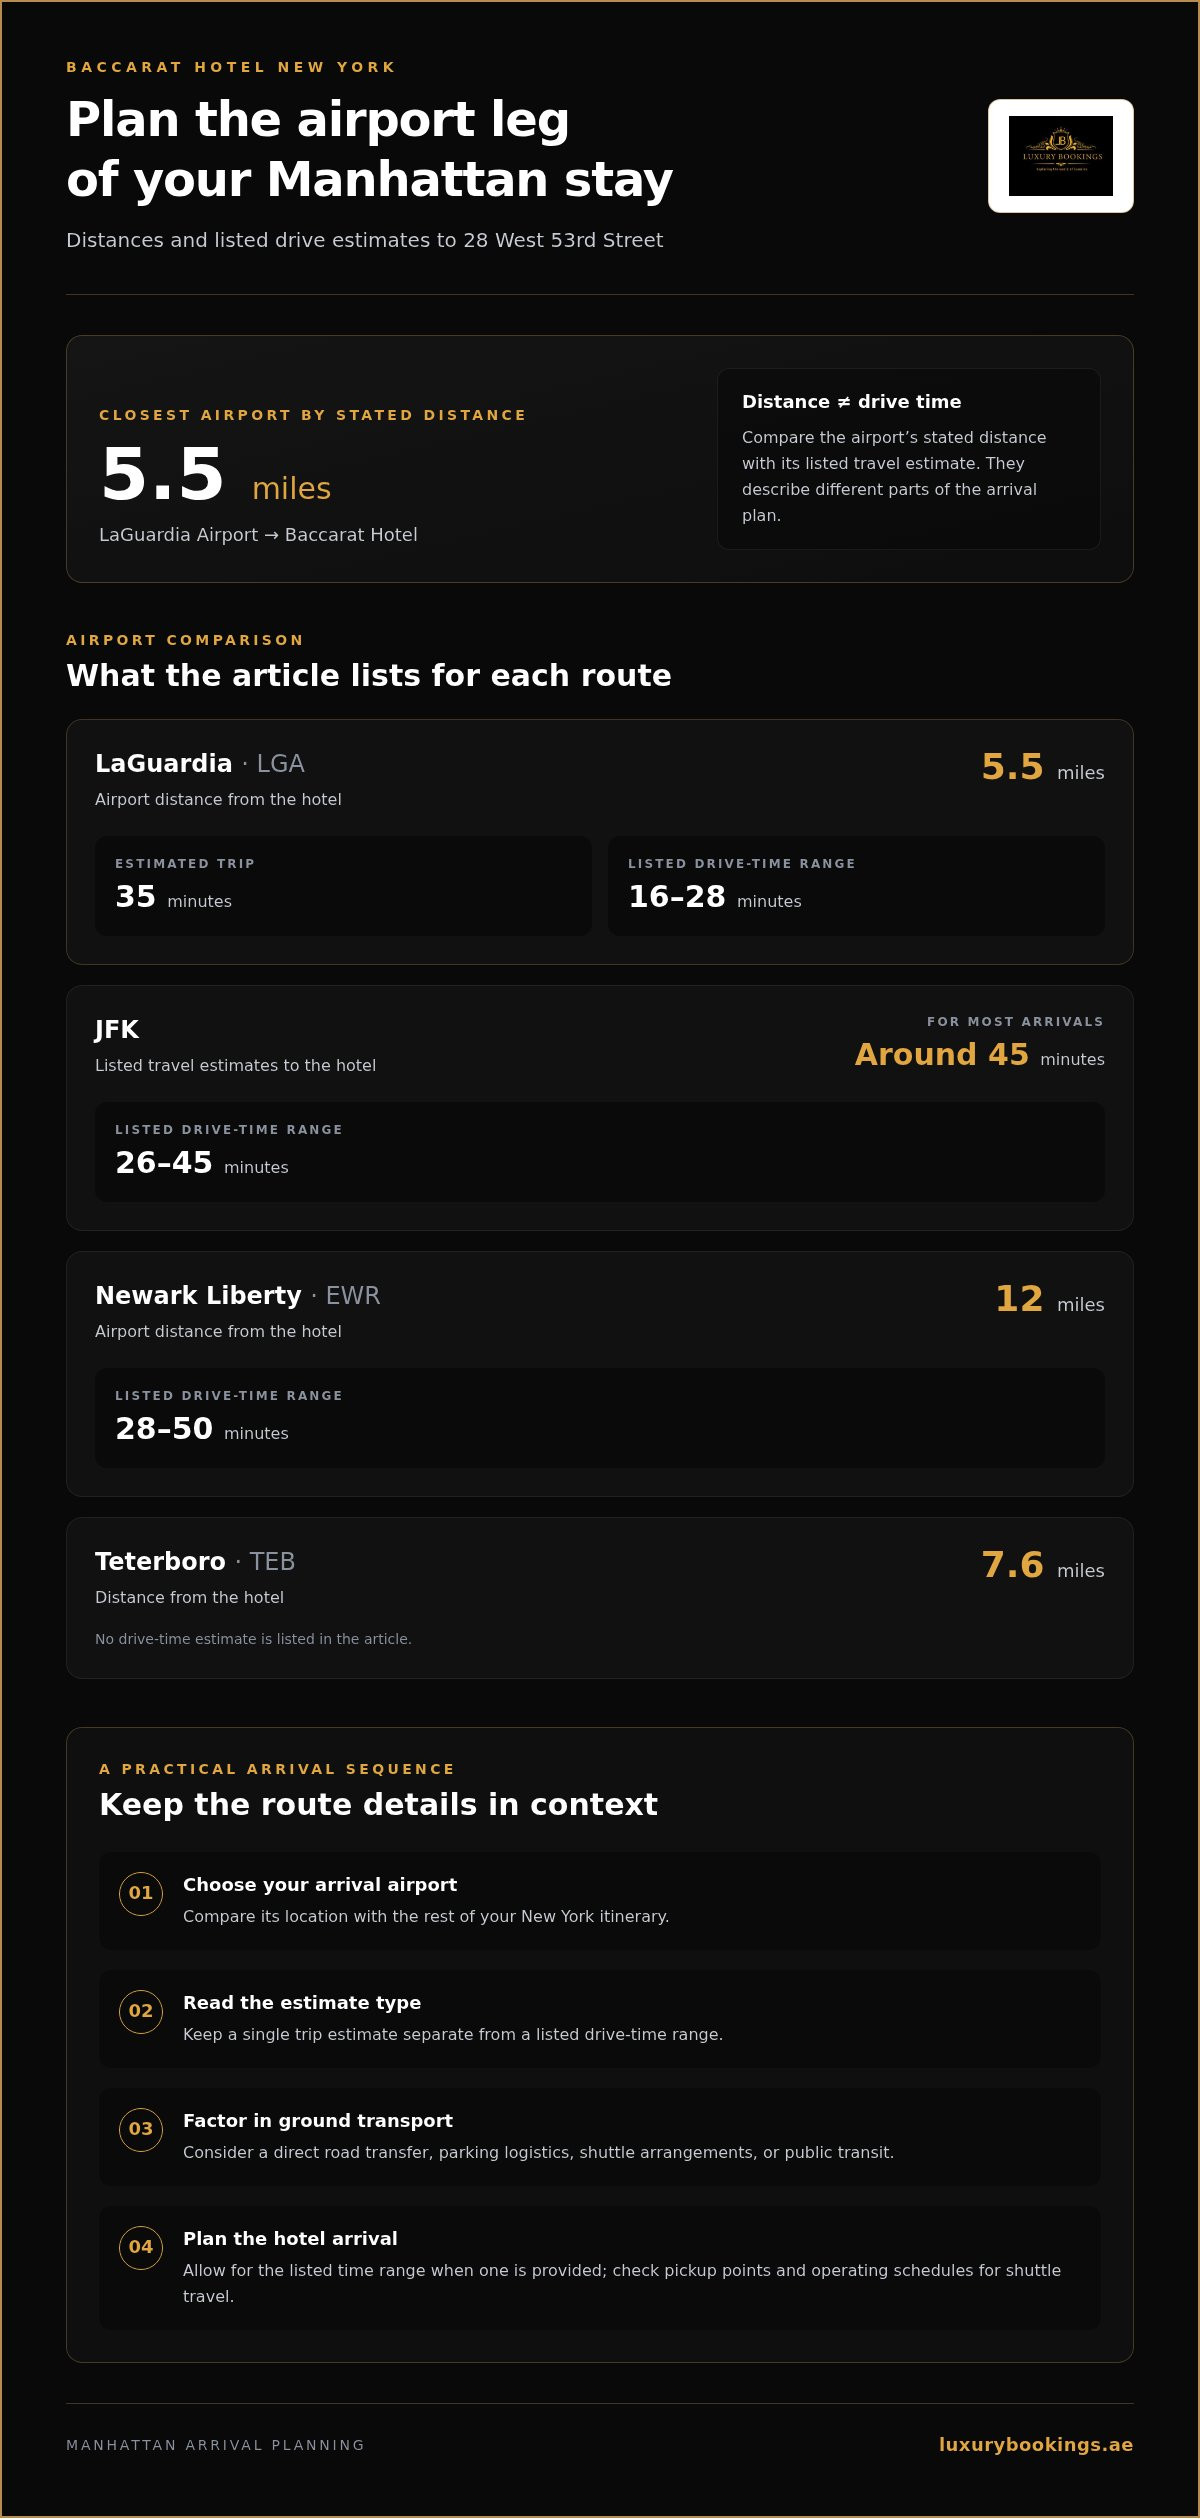Click the Around 45 minutes figure
Image resolution: width=1200 pixels, height=2519 pixels.
point(980,1055)
